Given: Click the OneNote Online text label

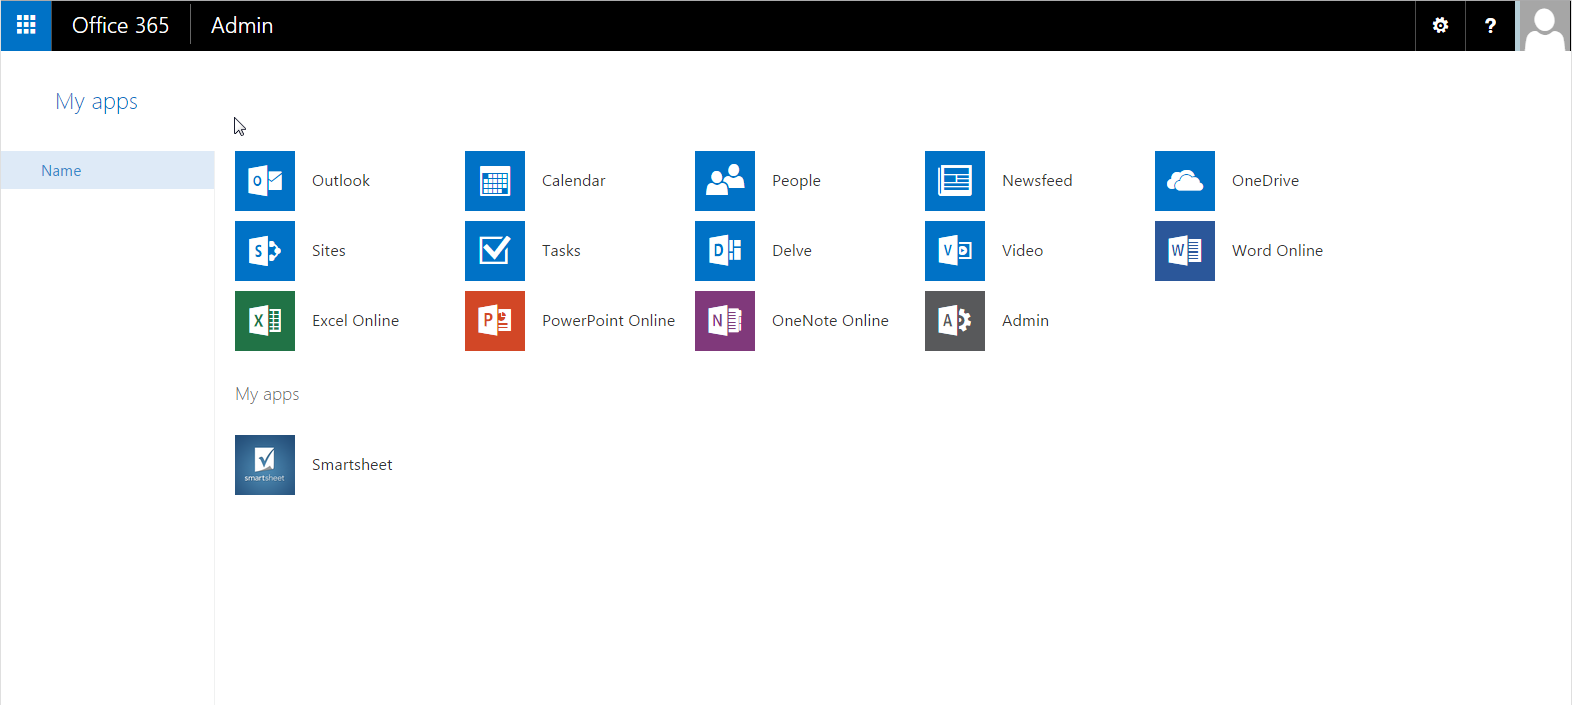Looking at the screenshot, I should click(830, 321).
